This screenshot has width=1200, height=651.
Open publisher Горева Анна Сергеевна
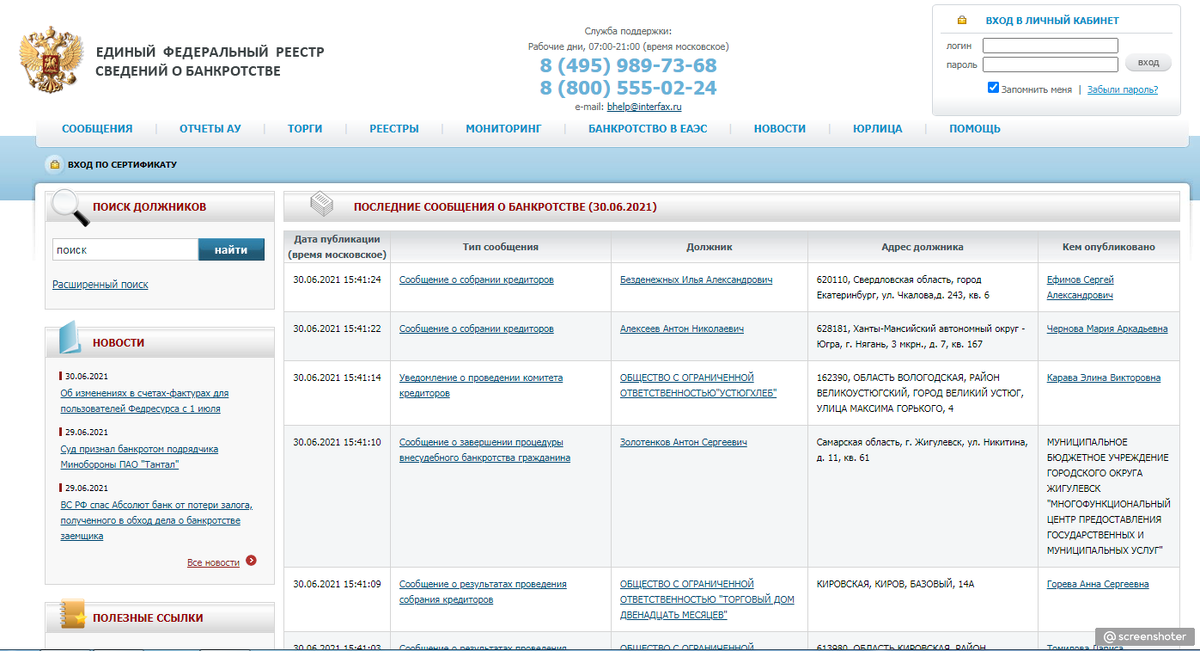coord(1097,584)
